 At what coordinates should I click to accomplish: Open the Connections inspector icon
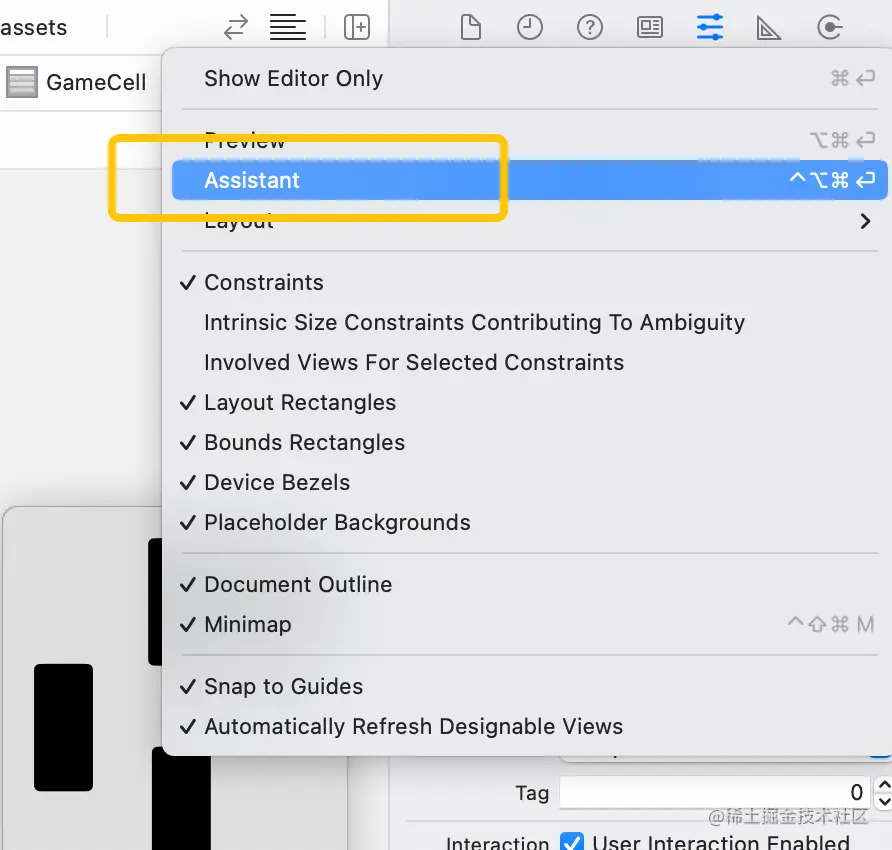click(x=829, y=27)
